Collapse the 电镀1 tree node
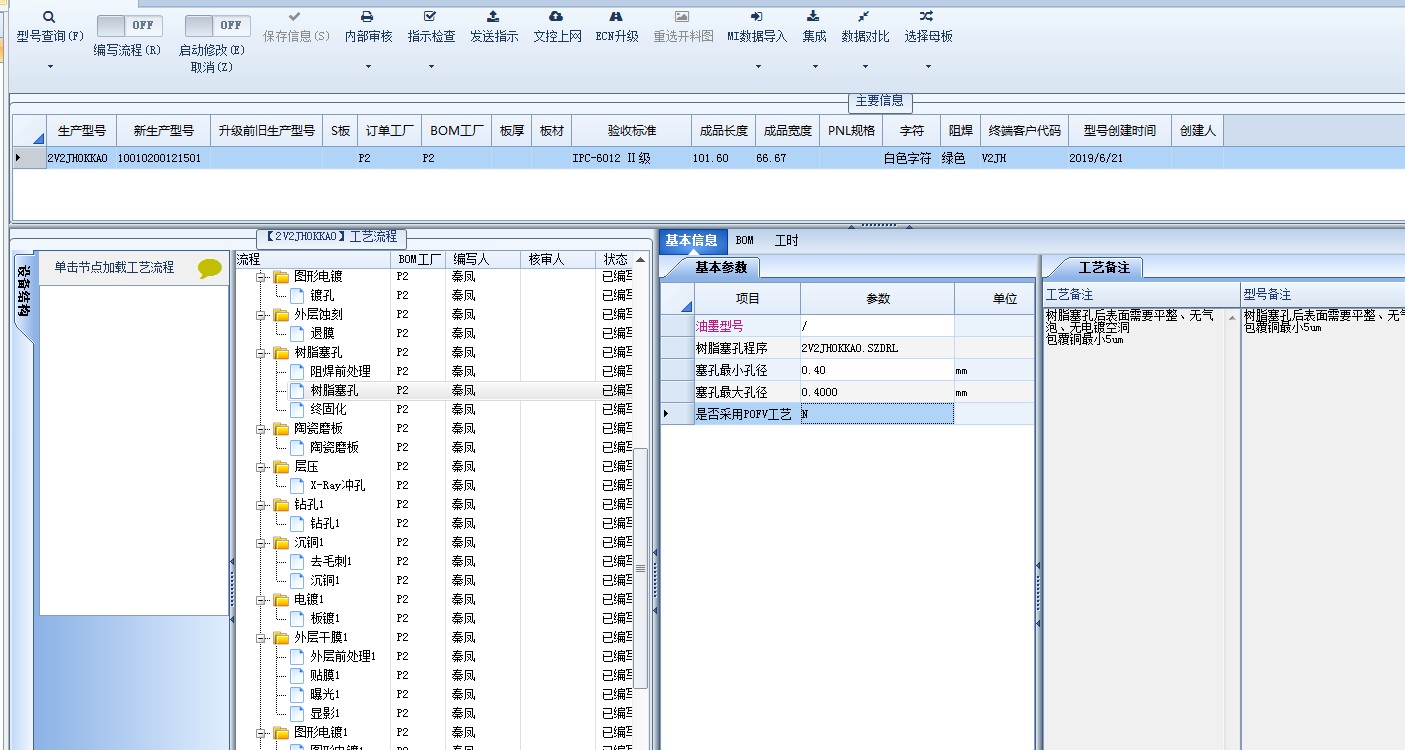 tap(261, 600)
